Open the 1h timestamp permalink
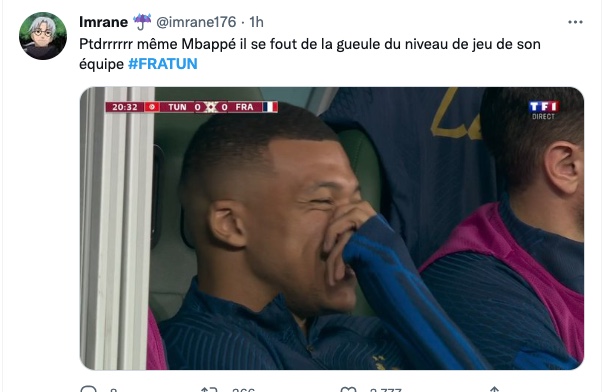Viewport: 607px width, 392px height. click(256, 22)
